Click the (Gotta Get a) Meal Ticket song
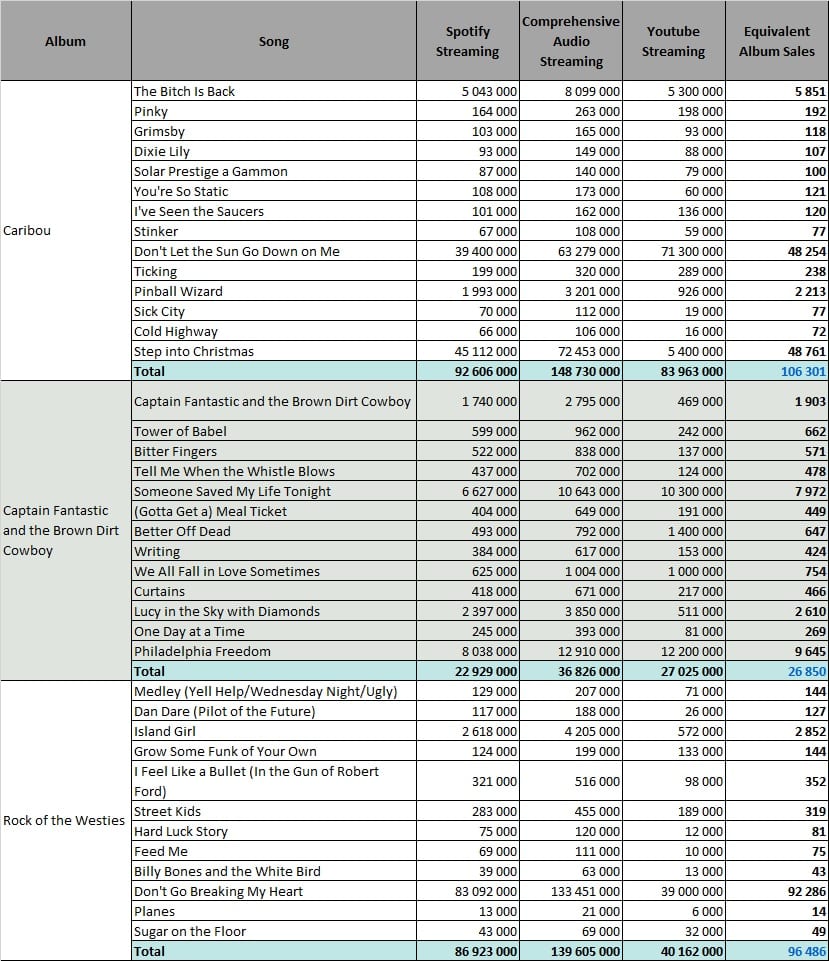 [x=274, y=511]
